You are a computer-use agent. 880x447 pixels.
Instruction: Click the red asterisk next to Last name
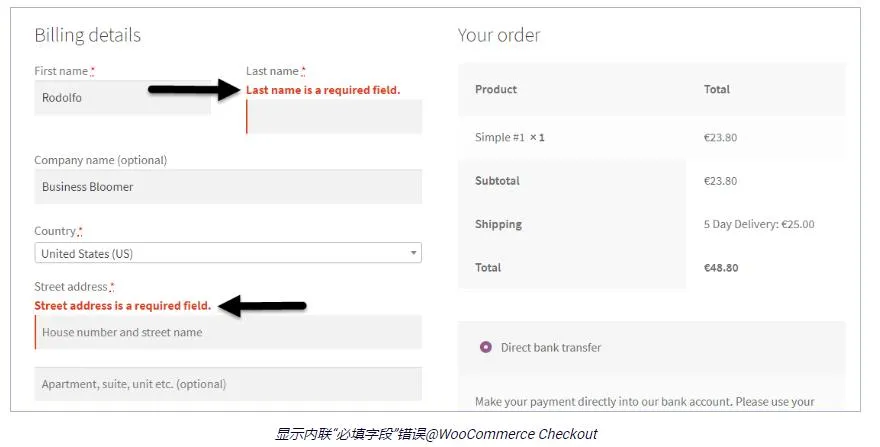point(303,71)
